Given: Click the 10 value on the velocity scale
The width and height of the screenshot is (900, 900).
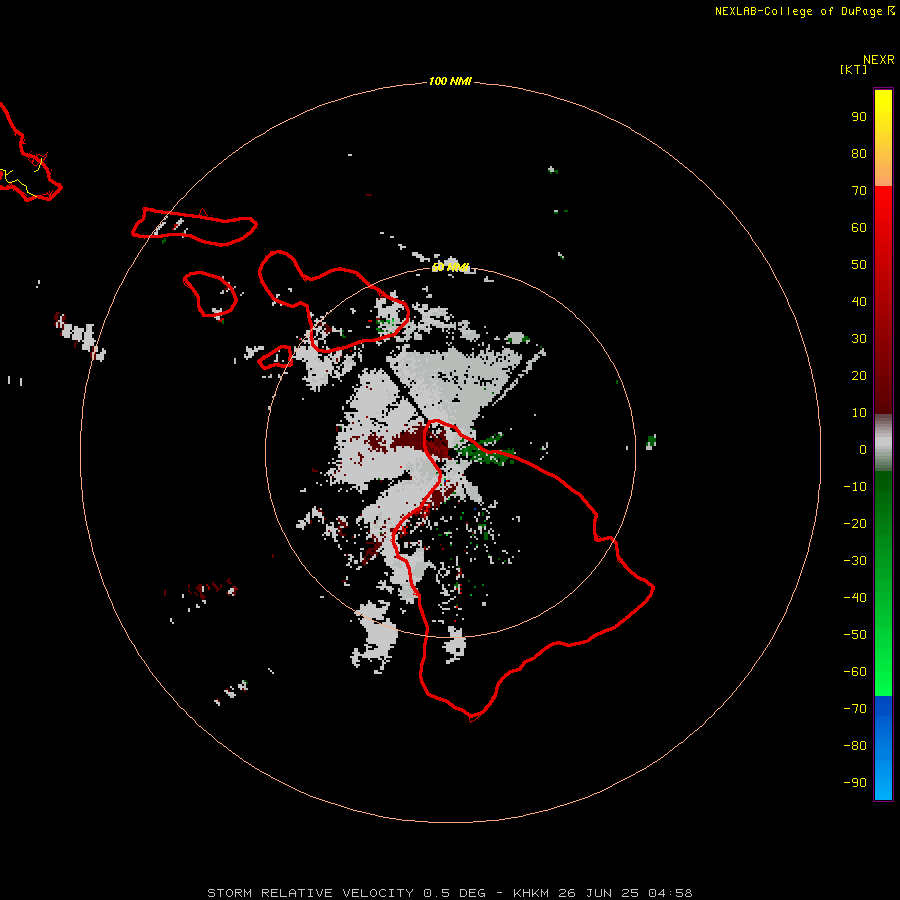Looking at the screenshot, I should 859,413.
